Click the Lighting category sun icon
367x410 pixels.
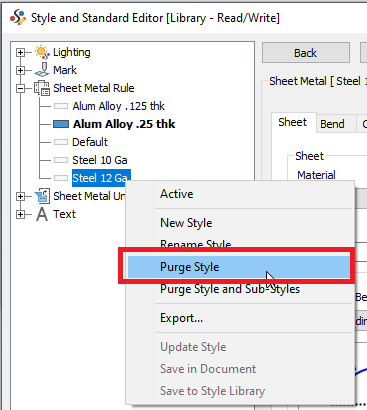tap(42, 52)
